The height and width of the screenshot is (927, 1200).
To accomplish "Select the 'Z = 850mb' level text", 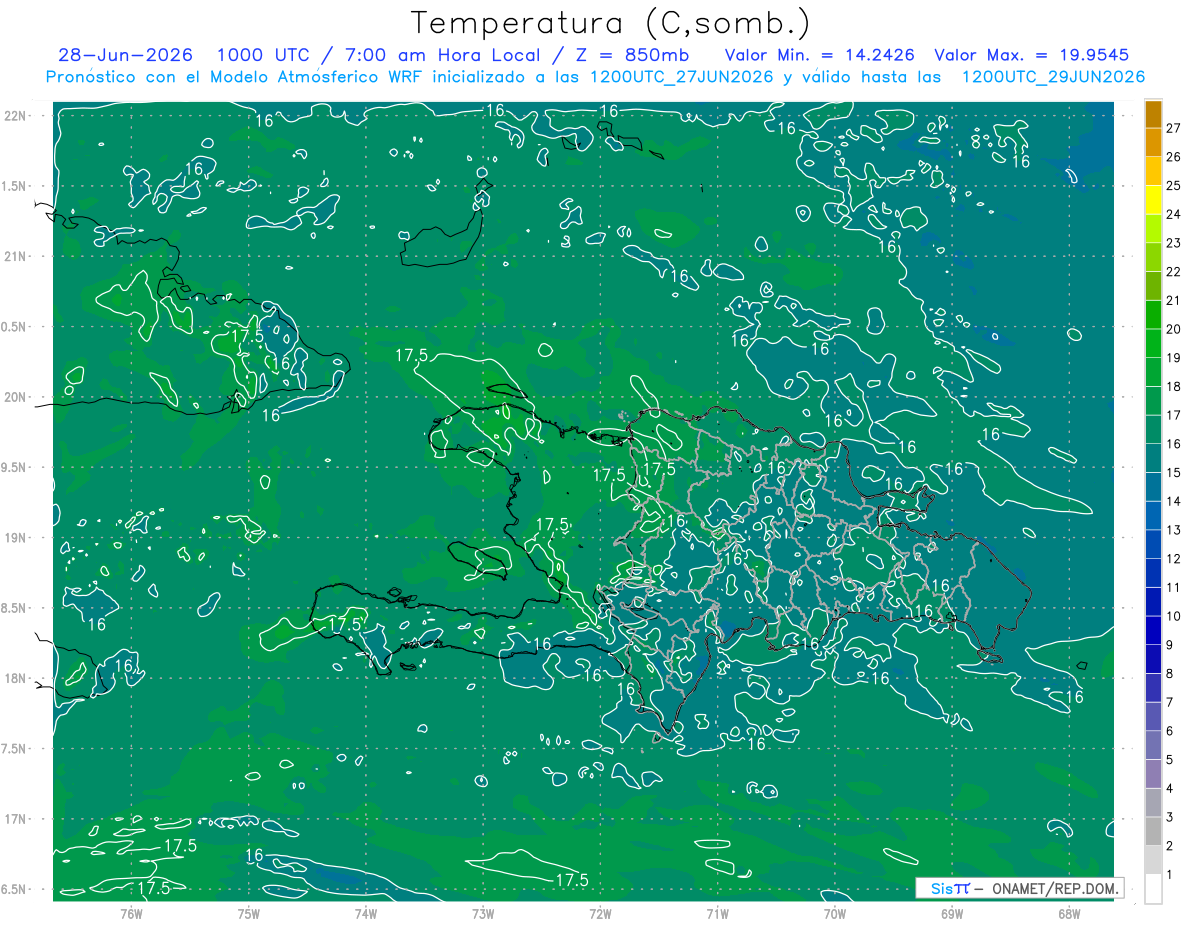I will point(630,56).
